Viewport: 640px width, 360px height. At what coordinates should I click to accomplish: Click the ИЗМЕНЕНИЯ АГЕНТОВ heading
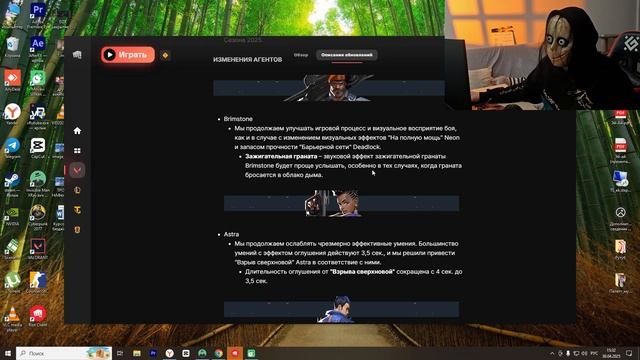pos(247,60)
